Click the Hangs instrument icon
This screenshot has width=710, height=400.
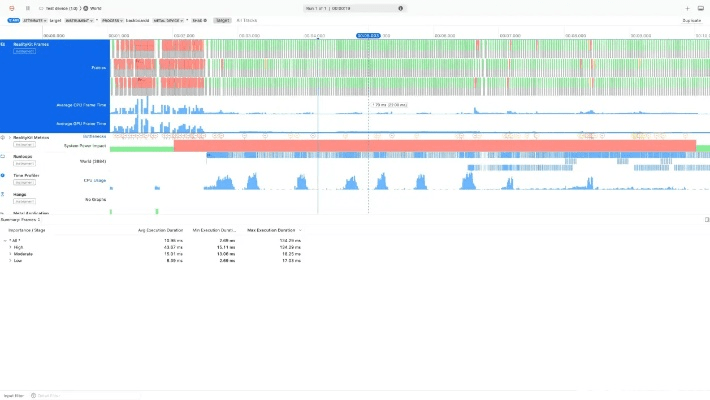coord(4,193)
